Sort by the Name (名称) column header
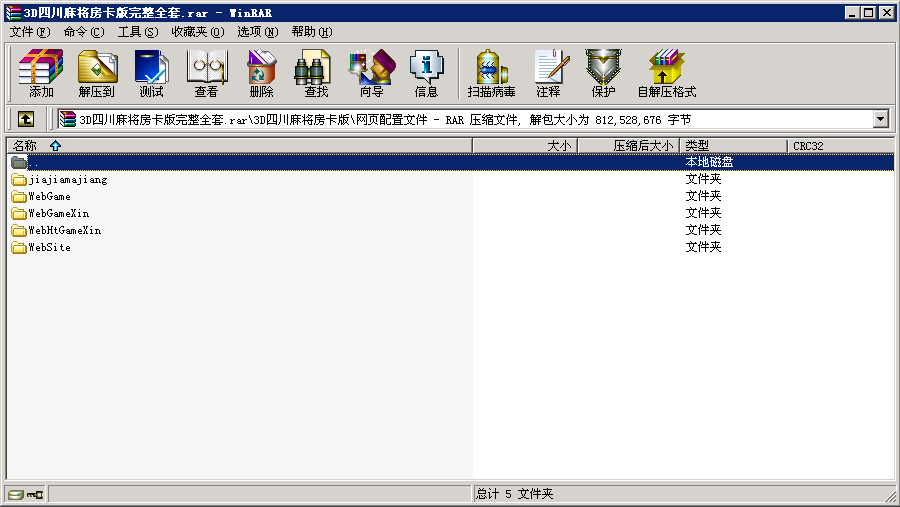Screen dimensions: 900x507 coord(25,146)
